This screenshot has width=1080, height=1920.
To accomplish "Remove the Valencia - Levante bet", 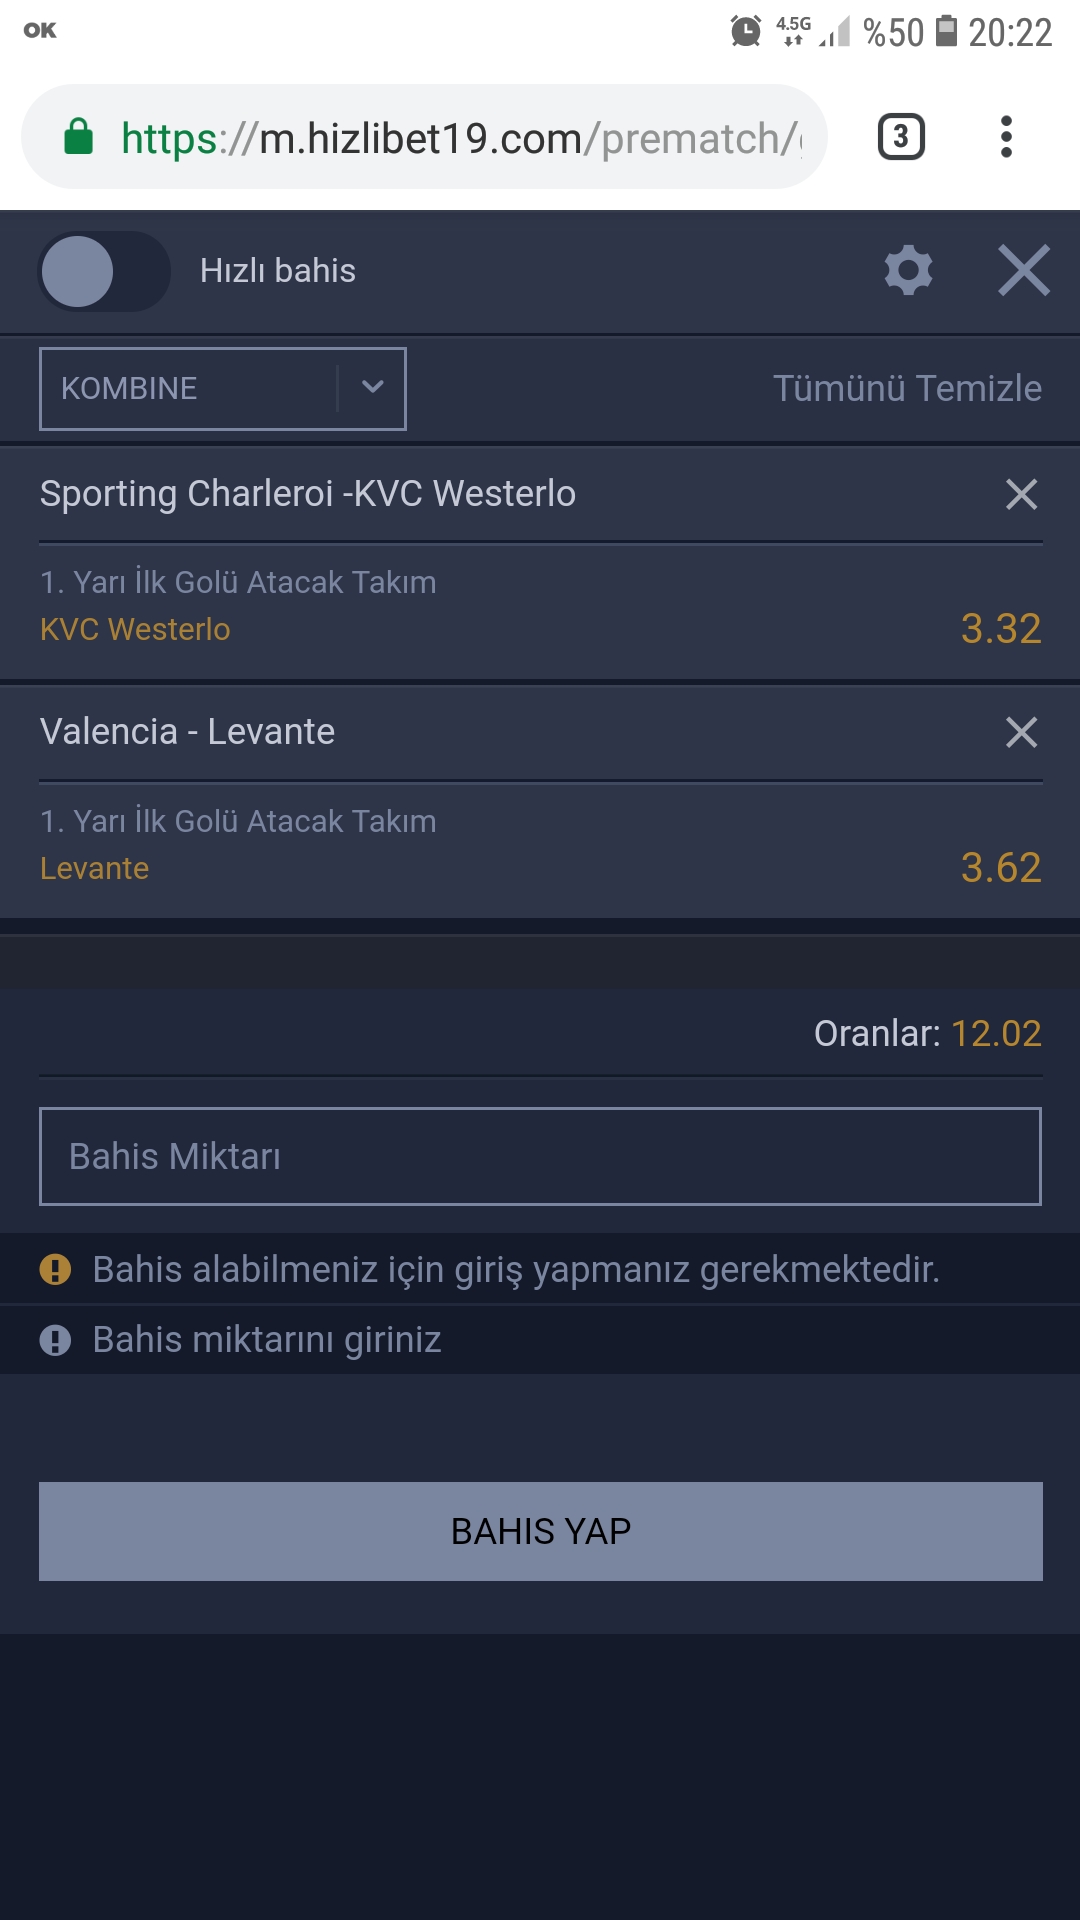I will [x=1021, y=732].
